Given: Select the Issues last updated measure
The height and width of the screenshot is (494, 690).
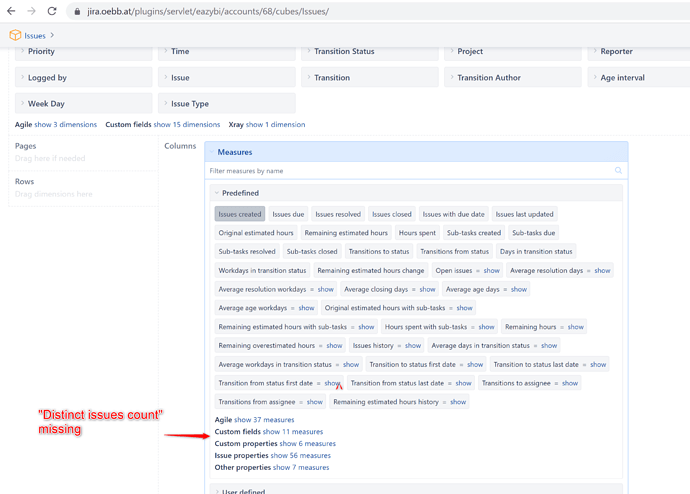Looking at the screenshot, I should [525, 214].
